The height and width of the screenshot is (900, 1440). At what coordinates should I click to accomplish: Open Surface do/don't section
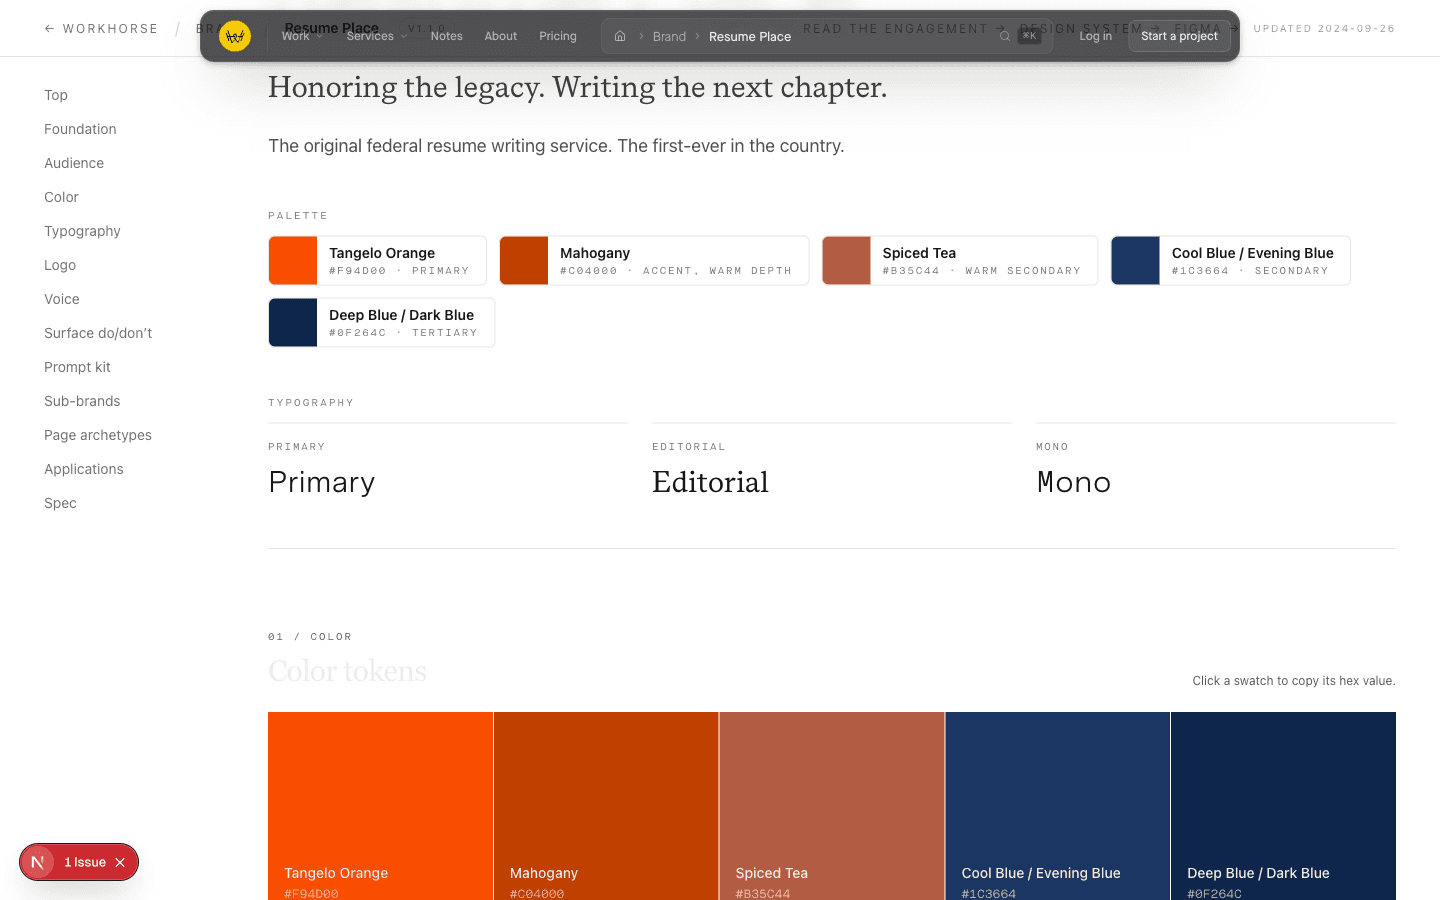98,333
